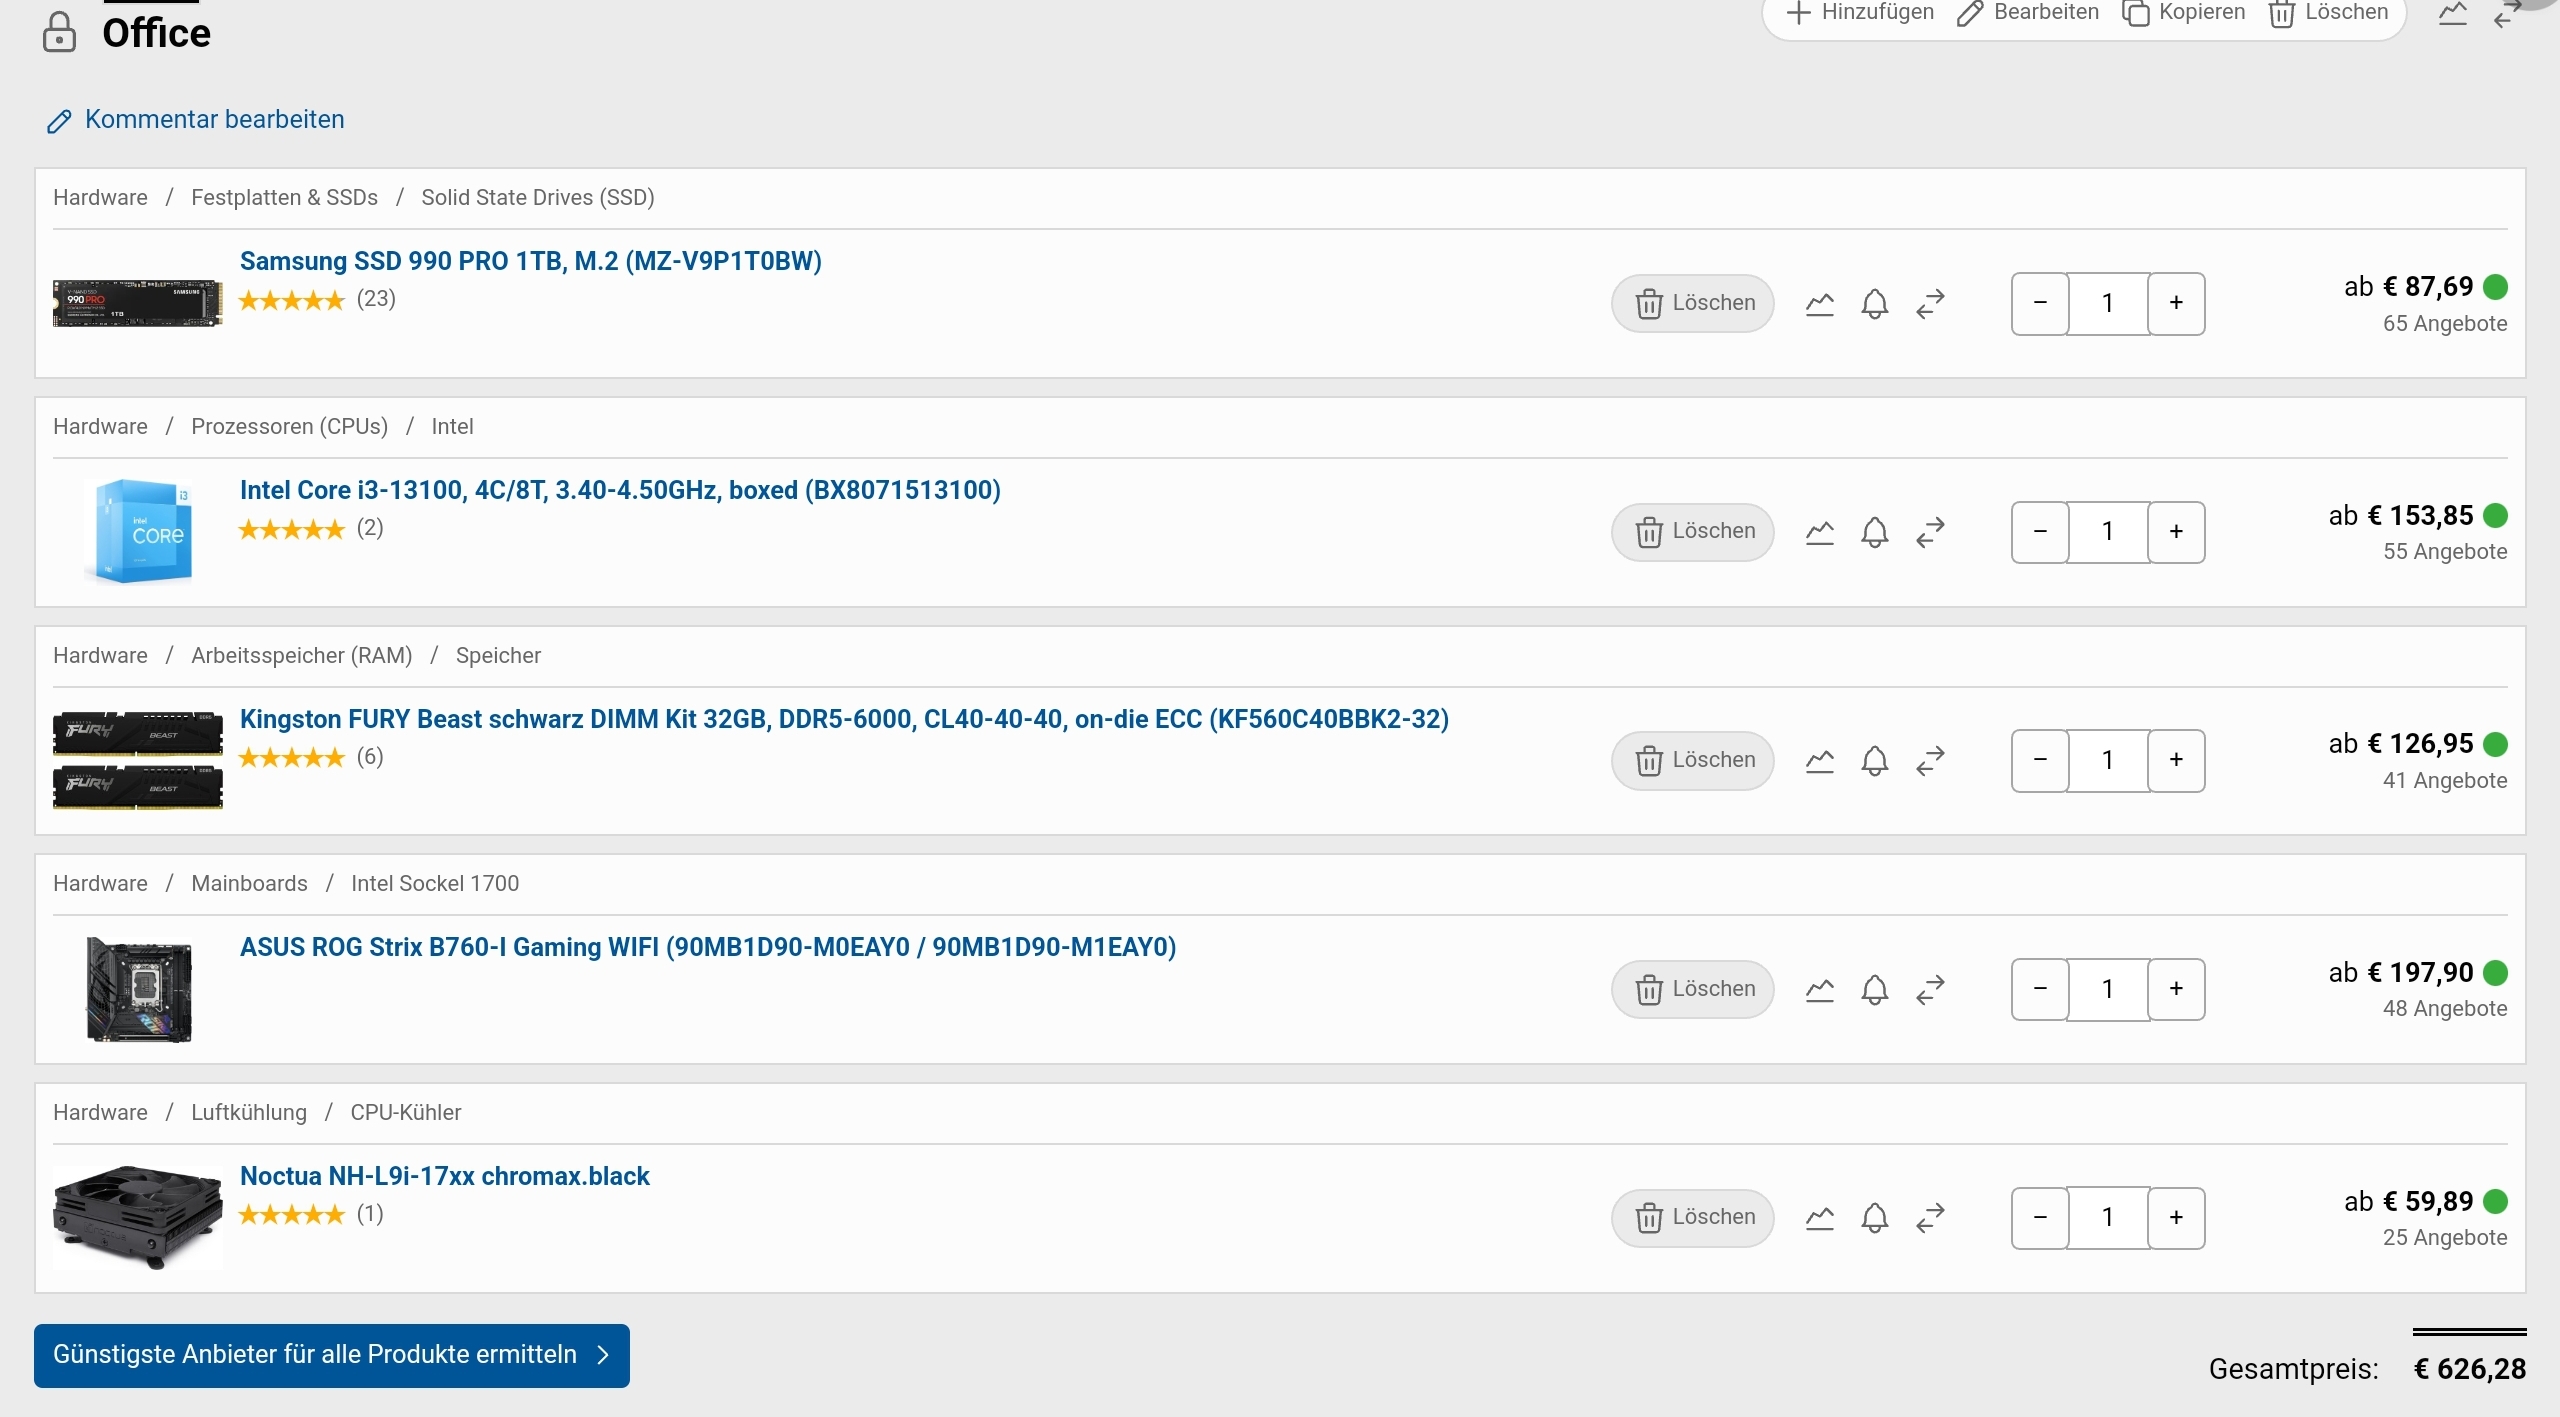
Task: Increase quantity of Samsung SSD 990 PRO
Action: pyautogui.click(x=2176, y=303)
